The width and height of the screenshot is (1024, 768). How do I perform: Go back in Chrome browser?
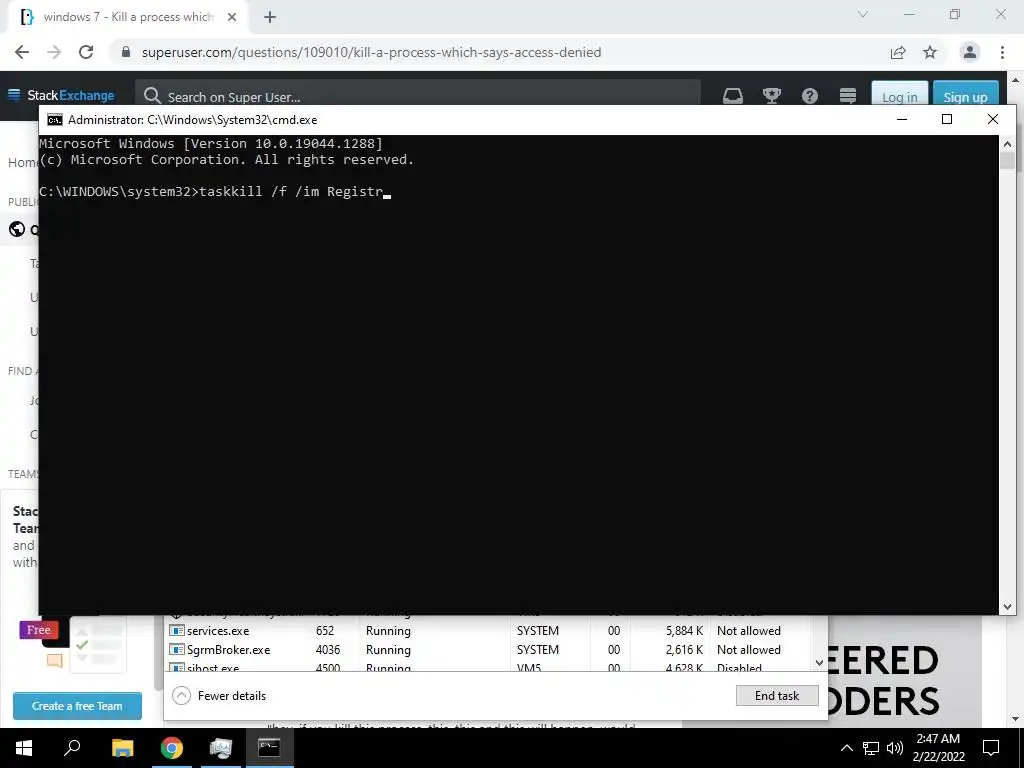(22, 52)
